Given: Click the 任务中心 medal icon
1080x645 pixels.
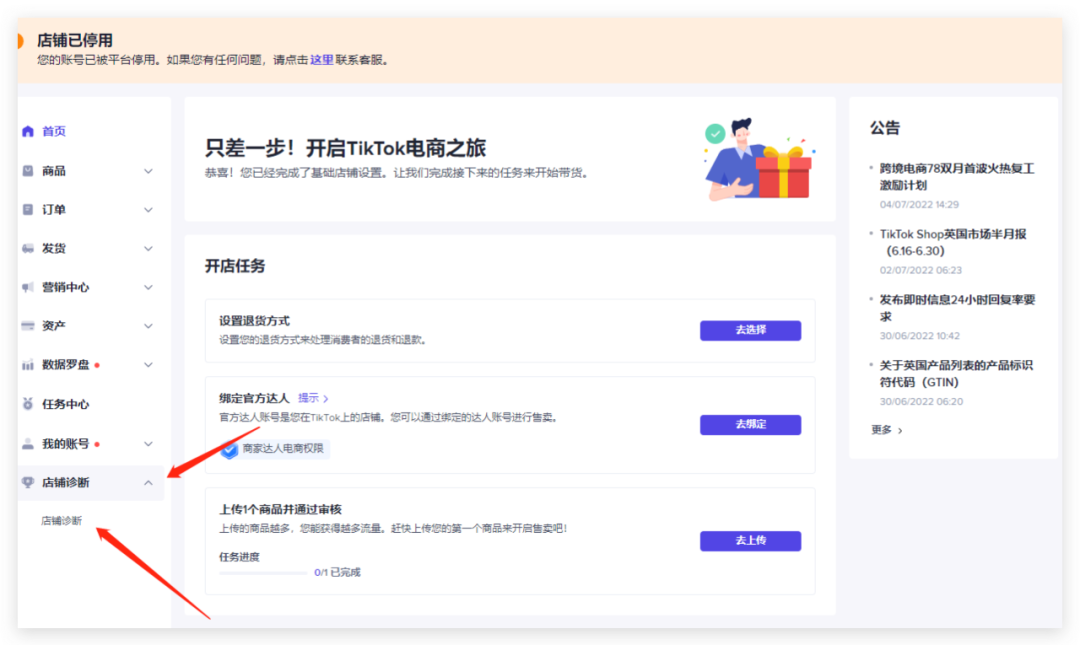Looking at the screenshot, I should [28, 404].
